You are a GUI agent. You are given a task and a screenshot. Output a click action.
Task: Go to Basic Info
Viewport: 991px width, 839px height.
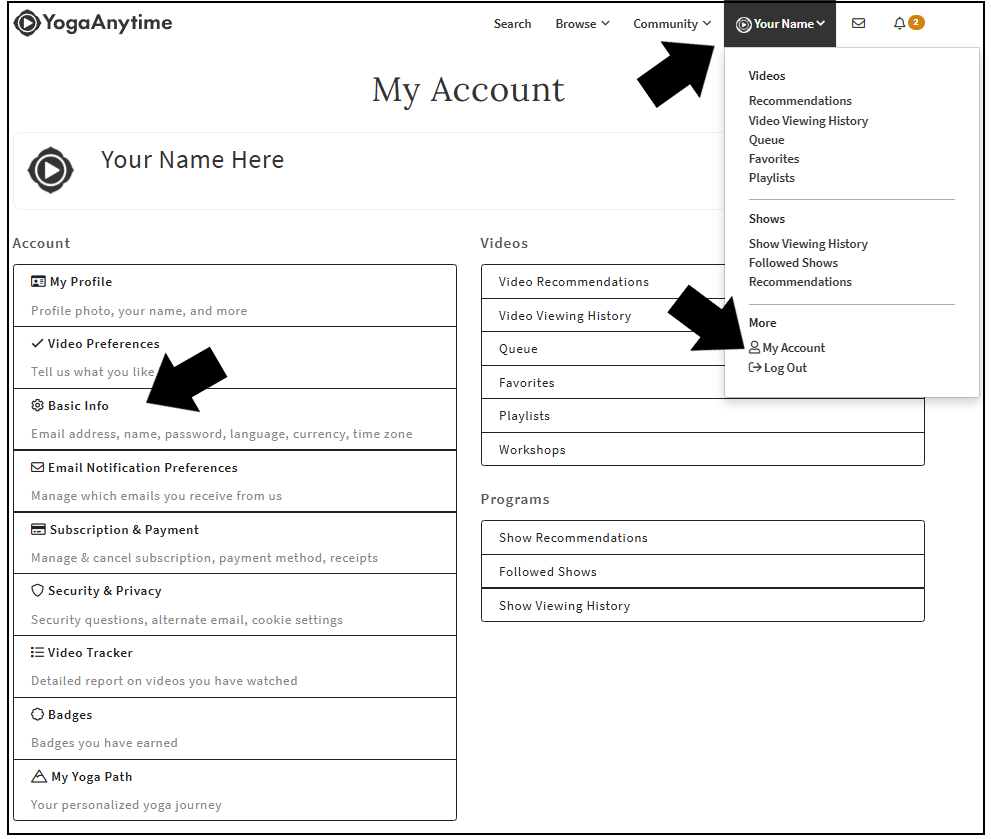235,420
